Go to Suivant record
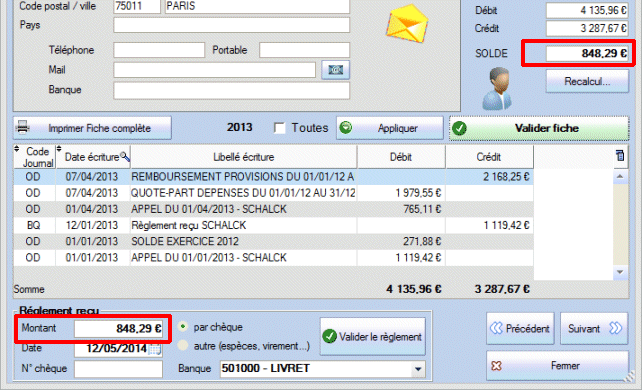Screen dimensions: 642x390 click(594, 328)
